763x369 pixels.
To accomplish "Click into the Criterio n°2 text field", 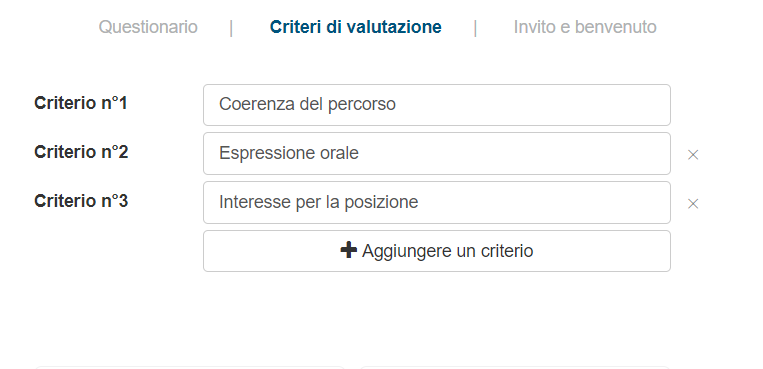I will [x=436, y=153].
